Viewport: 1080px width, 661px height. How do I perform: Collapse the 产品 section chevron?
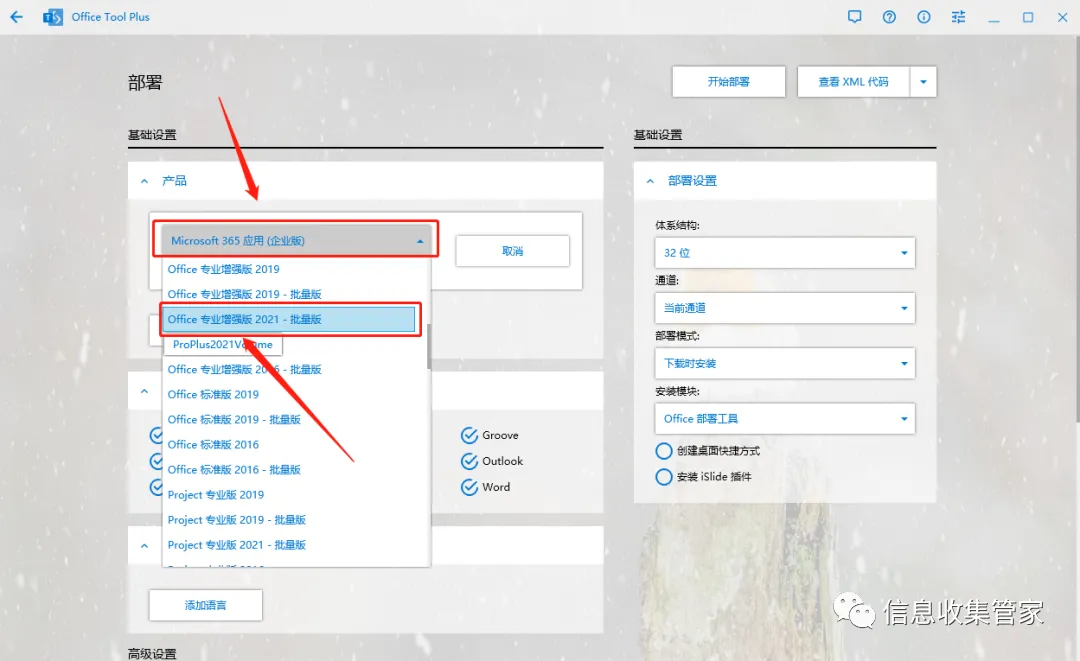[x=144, y=181]
